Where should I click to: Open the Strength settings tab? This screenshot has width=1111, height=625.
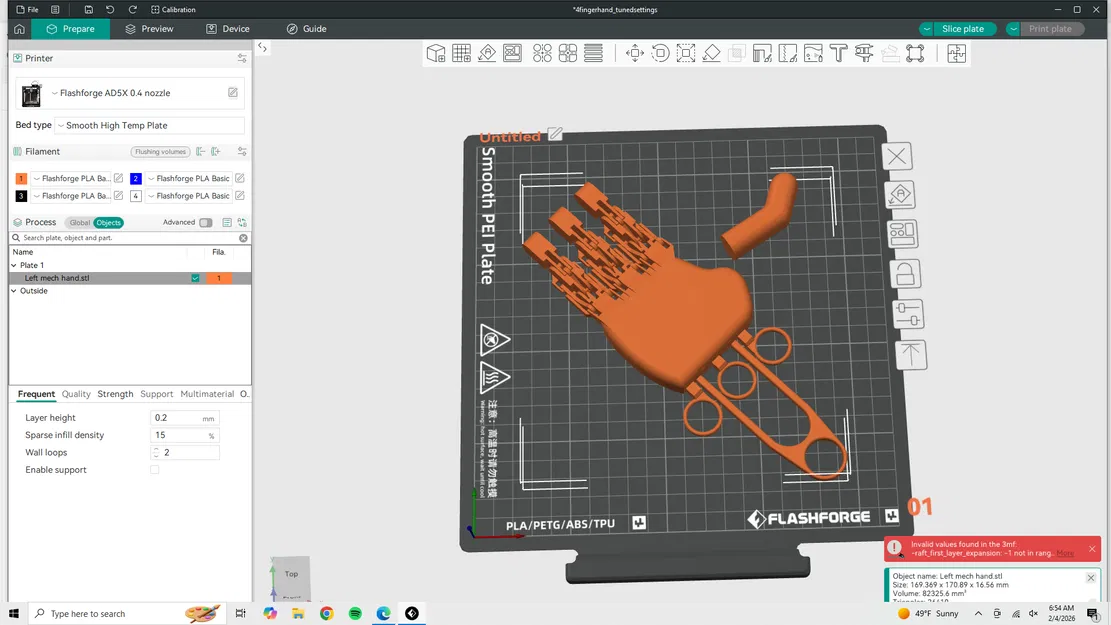(x=115, y=394)
